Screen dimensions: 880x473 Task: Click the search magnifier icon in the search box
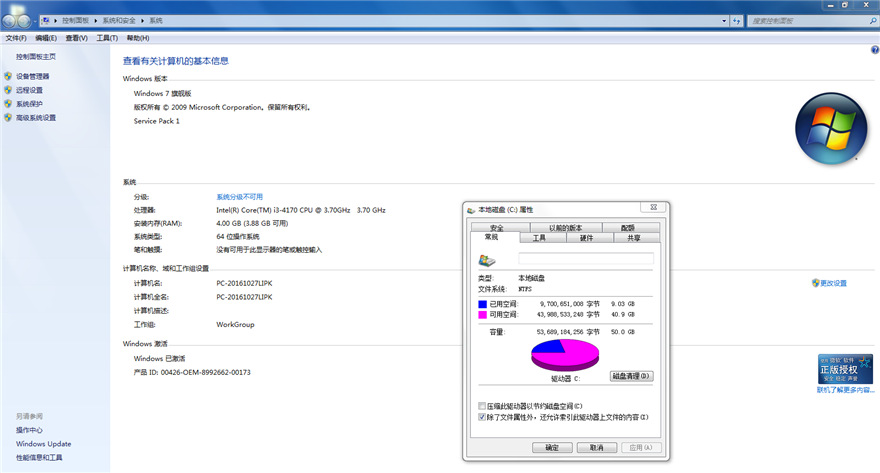click(x=873, y=21)
